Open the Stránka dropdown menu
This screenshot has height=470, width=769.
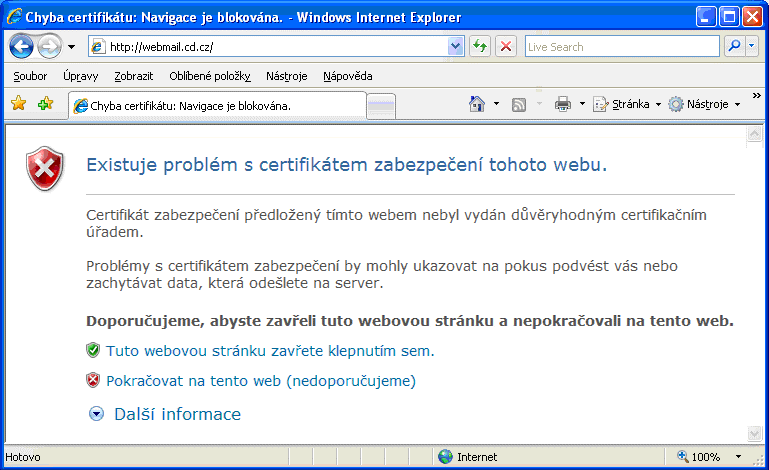tap(627, 104)
